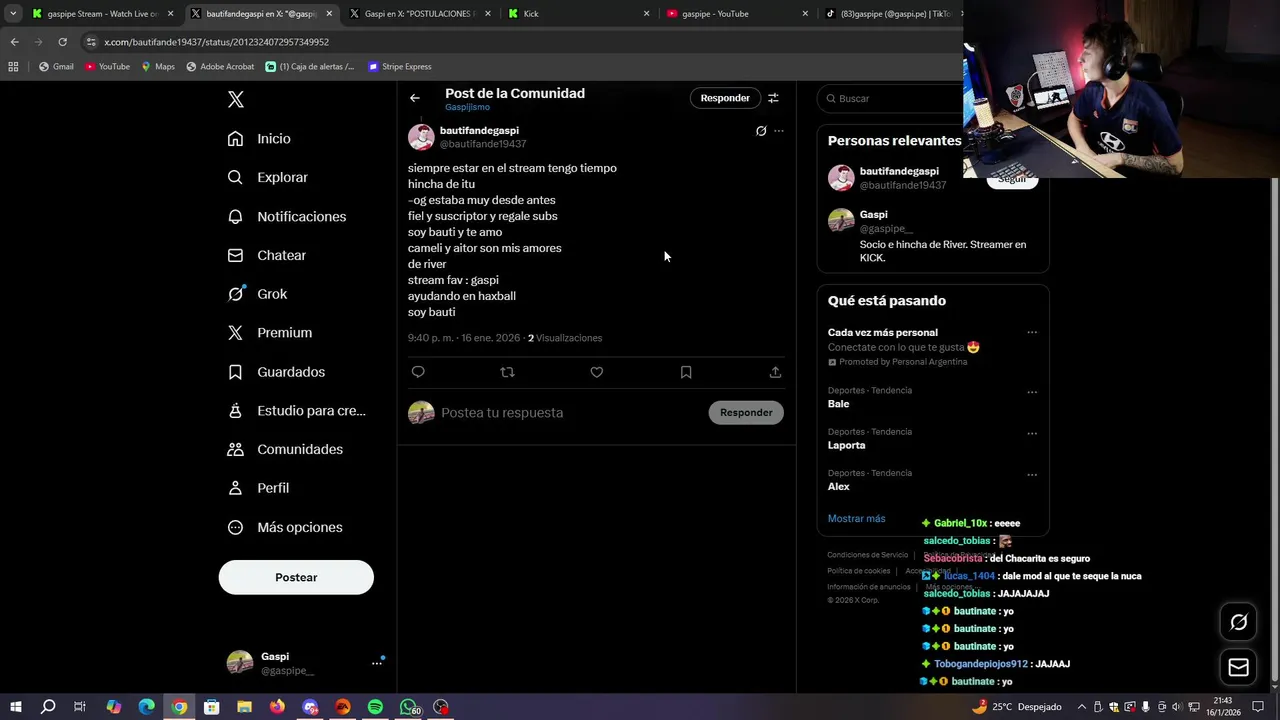Screen dimensions: 1280x720
Task: Close the bautifandegaspi X tab
Action: pos(329,14)
